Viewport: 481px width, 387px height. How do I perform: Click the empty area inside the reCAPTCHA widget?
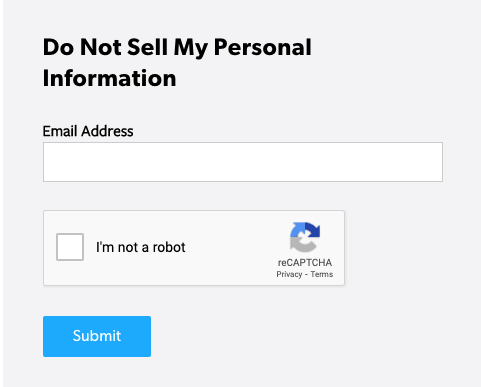pyautogui.click(x=230, y=247)
